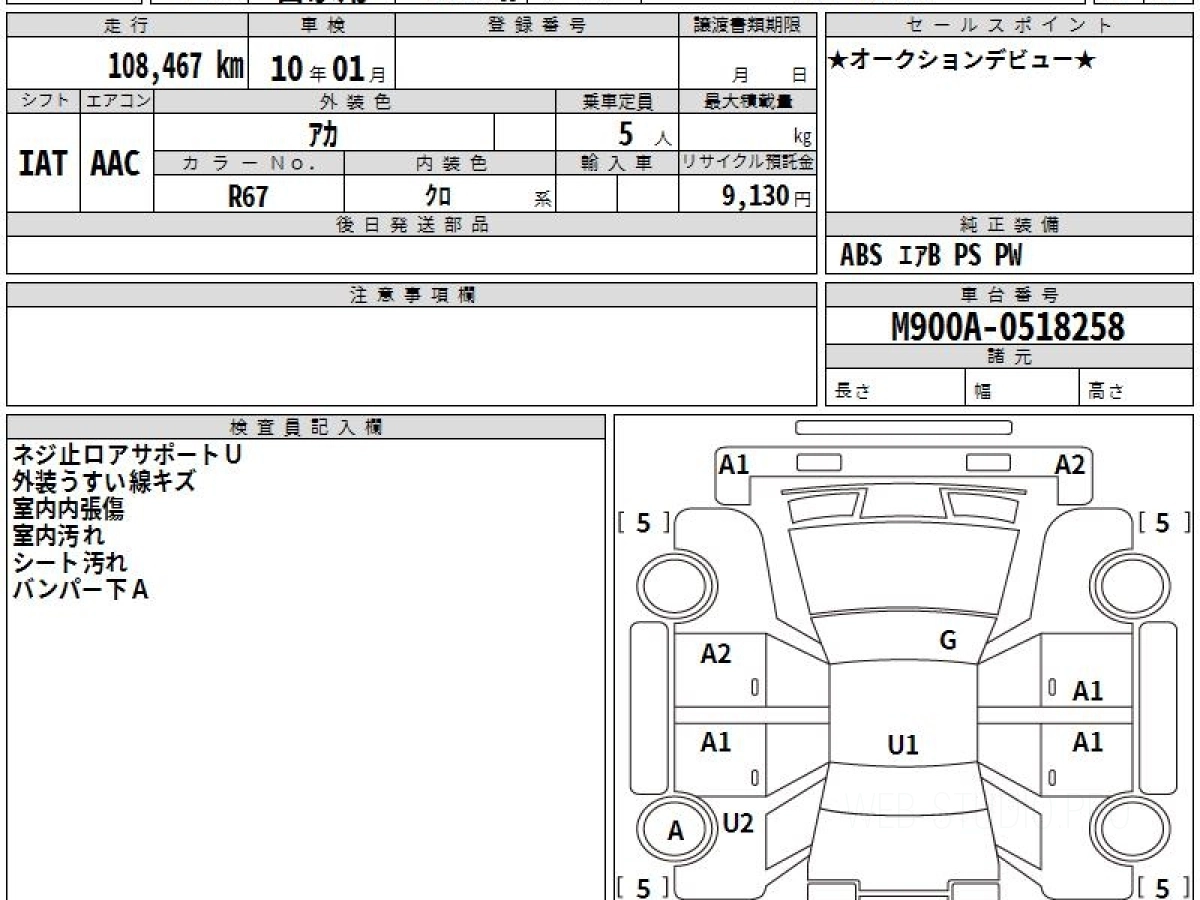Select the color code R67

[248, 196]
